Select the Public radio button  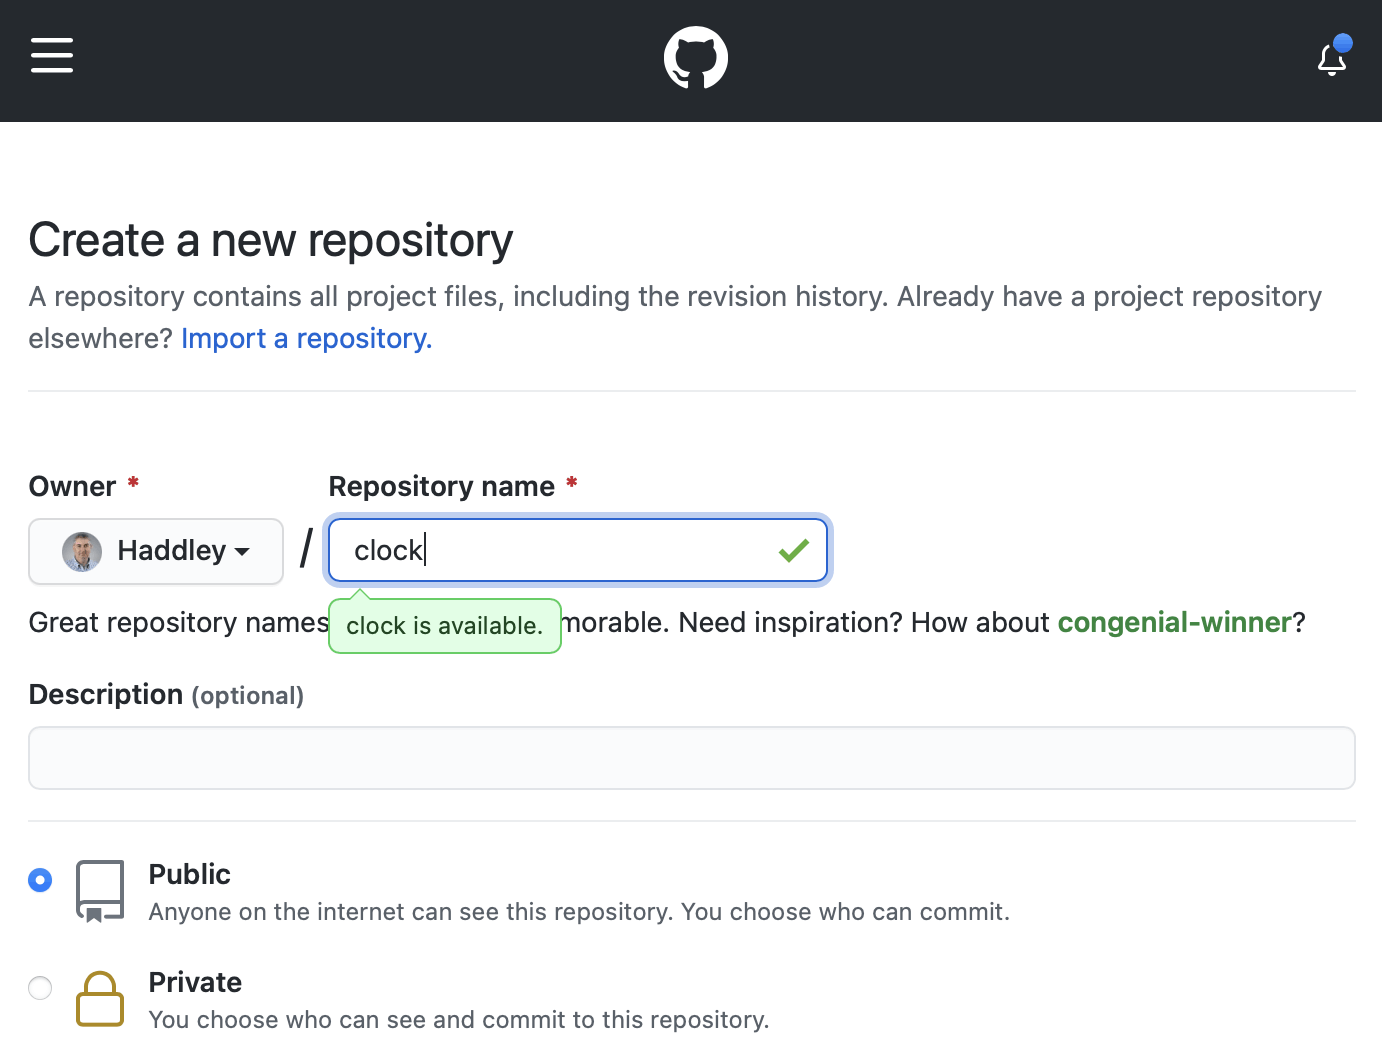tap(40, 880)
